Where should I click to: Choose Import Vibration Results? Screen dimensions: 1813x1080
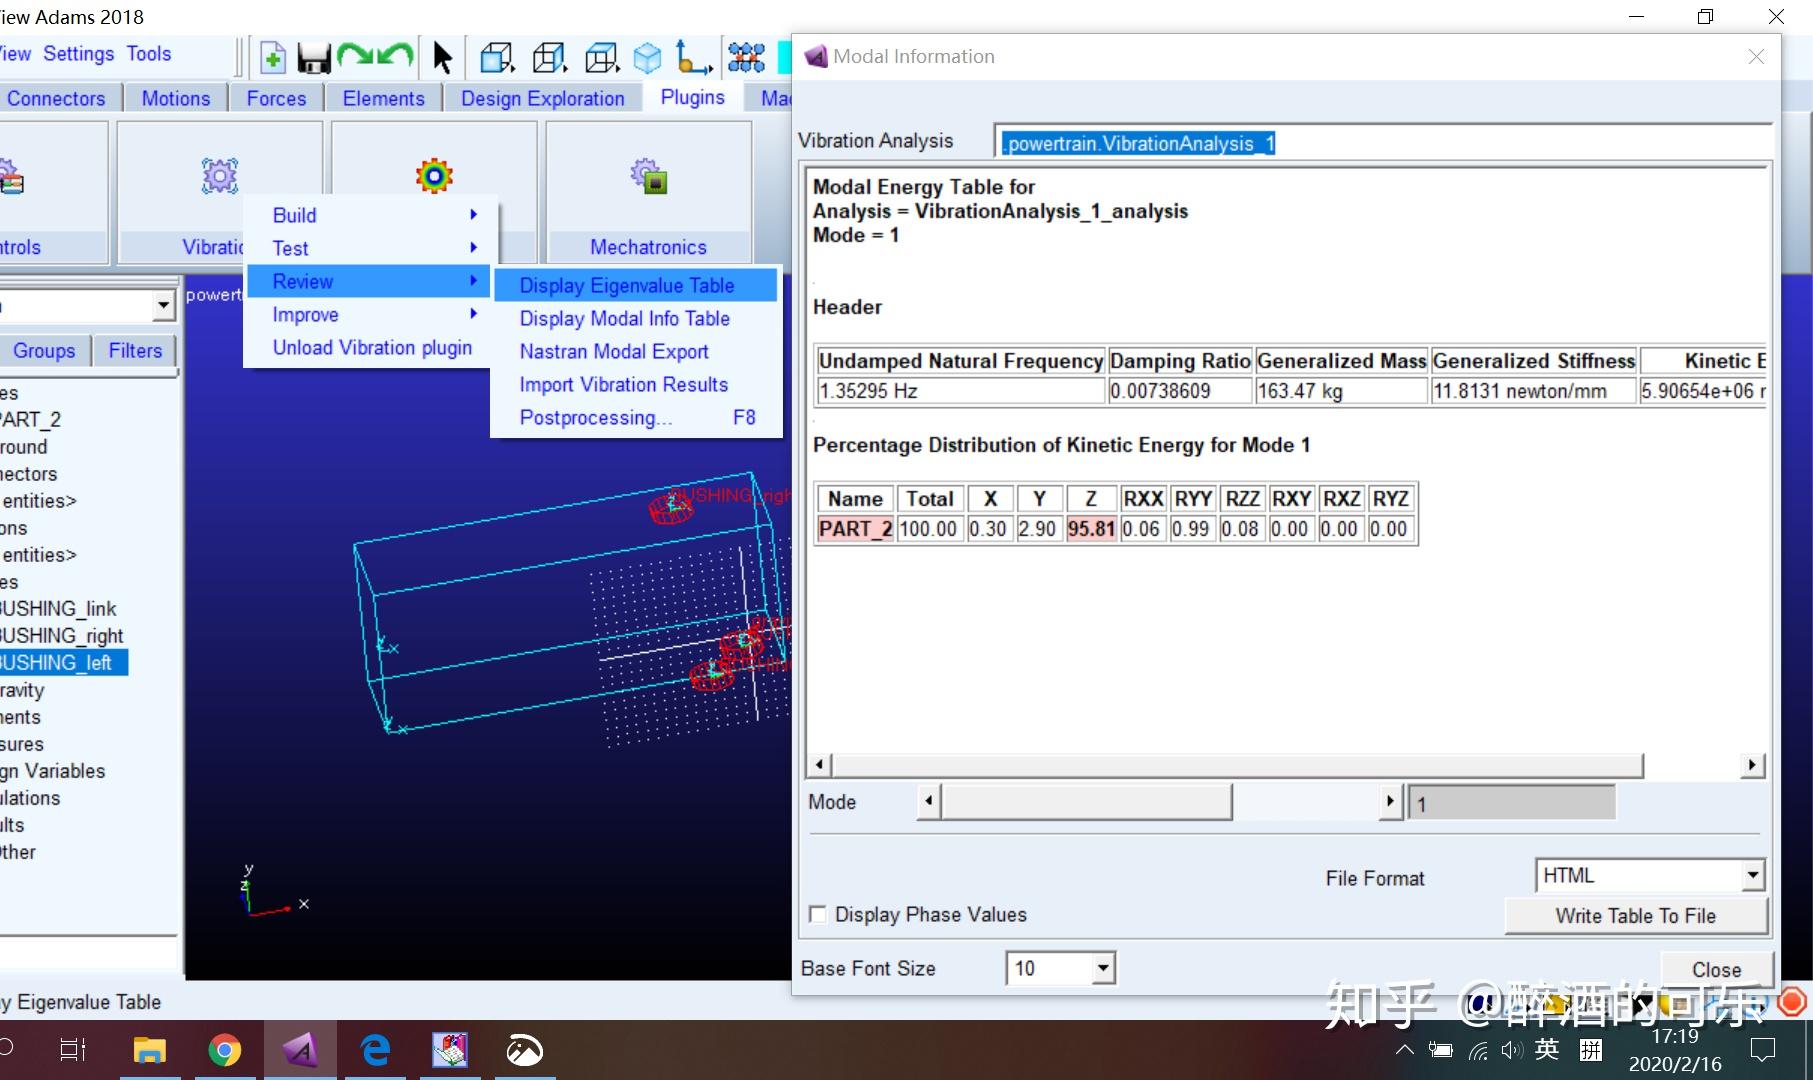(636, 384)
